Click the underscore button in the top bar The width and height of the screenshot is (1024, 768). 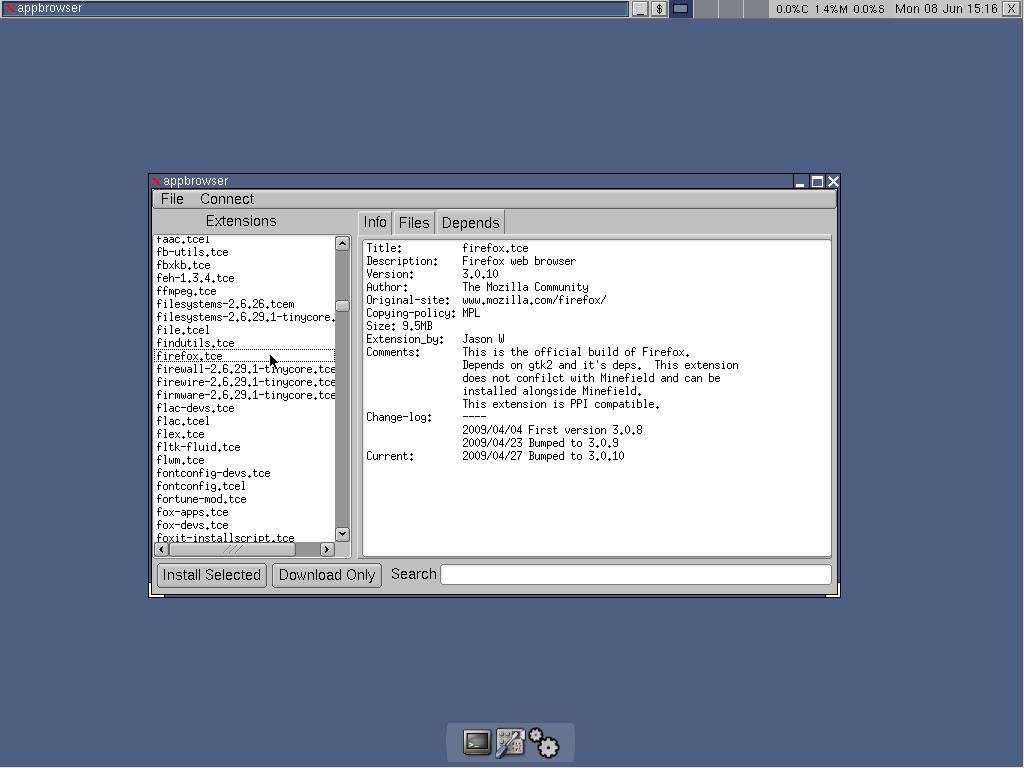(641, 8)
